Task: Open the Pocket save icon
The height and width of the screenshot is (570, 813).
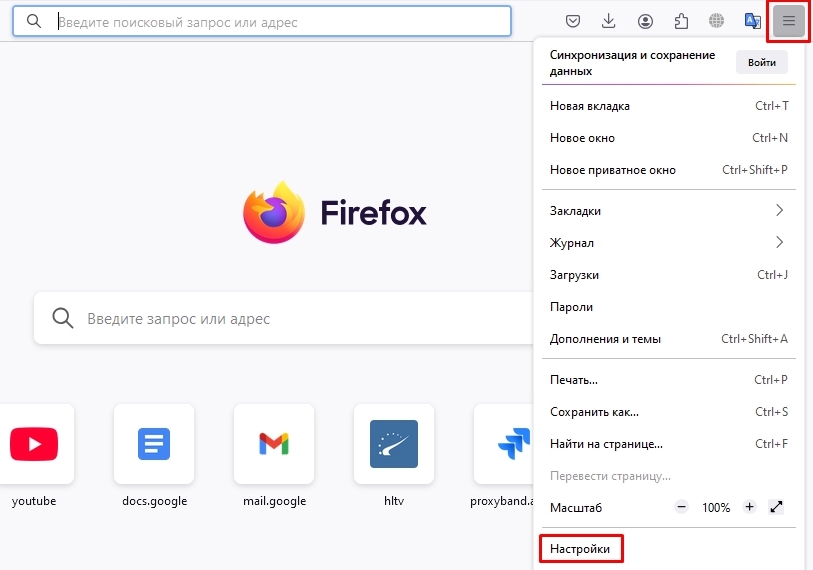Action: [x=572, y=21]
